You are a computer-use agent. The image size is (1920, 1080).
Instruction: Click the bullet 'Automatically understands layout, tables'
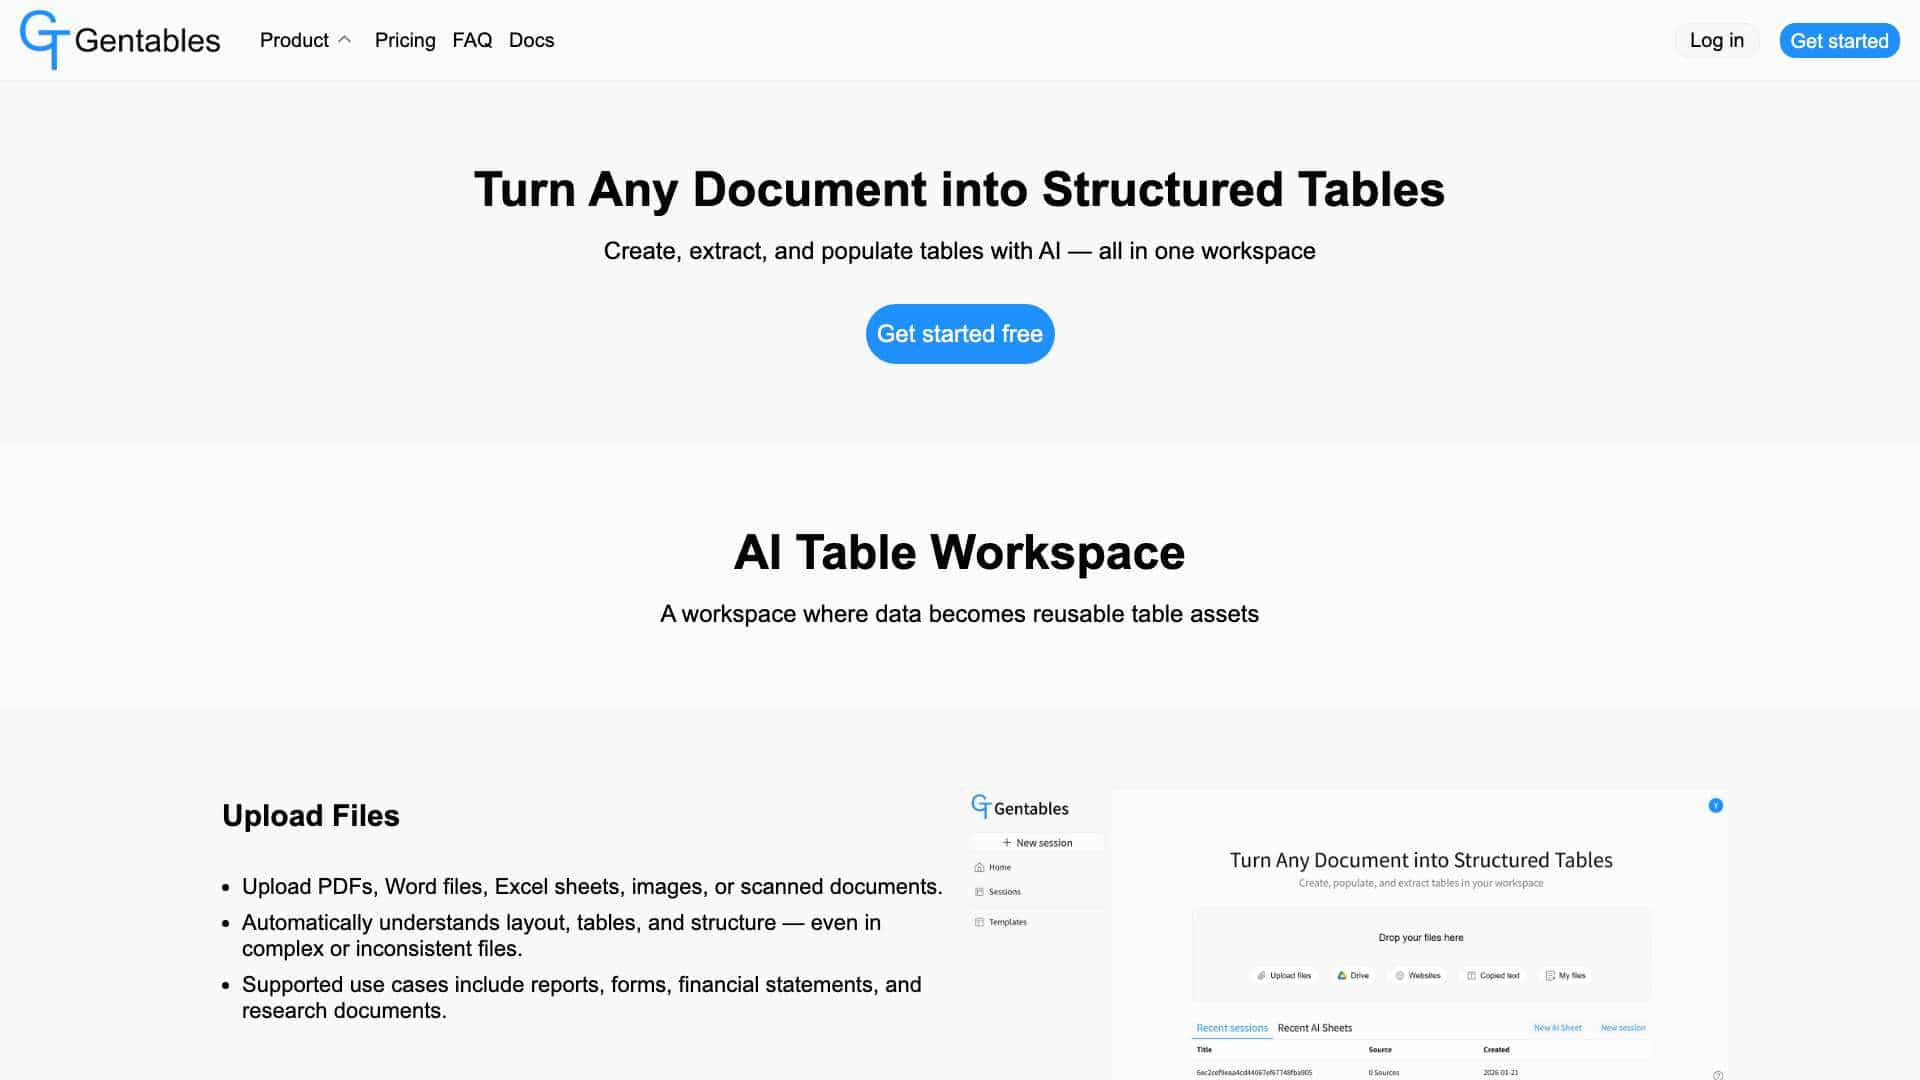click(x=561, y=936)
